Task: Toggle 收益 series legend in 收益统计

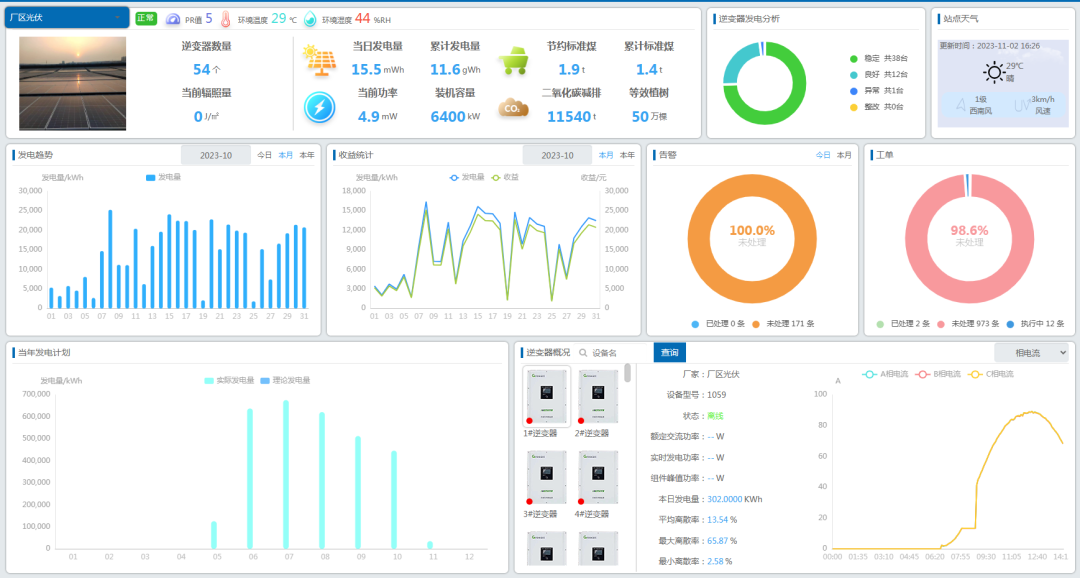Action: (505, 177)
